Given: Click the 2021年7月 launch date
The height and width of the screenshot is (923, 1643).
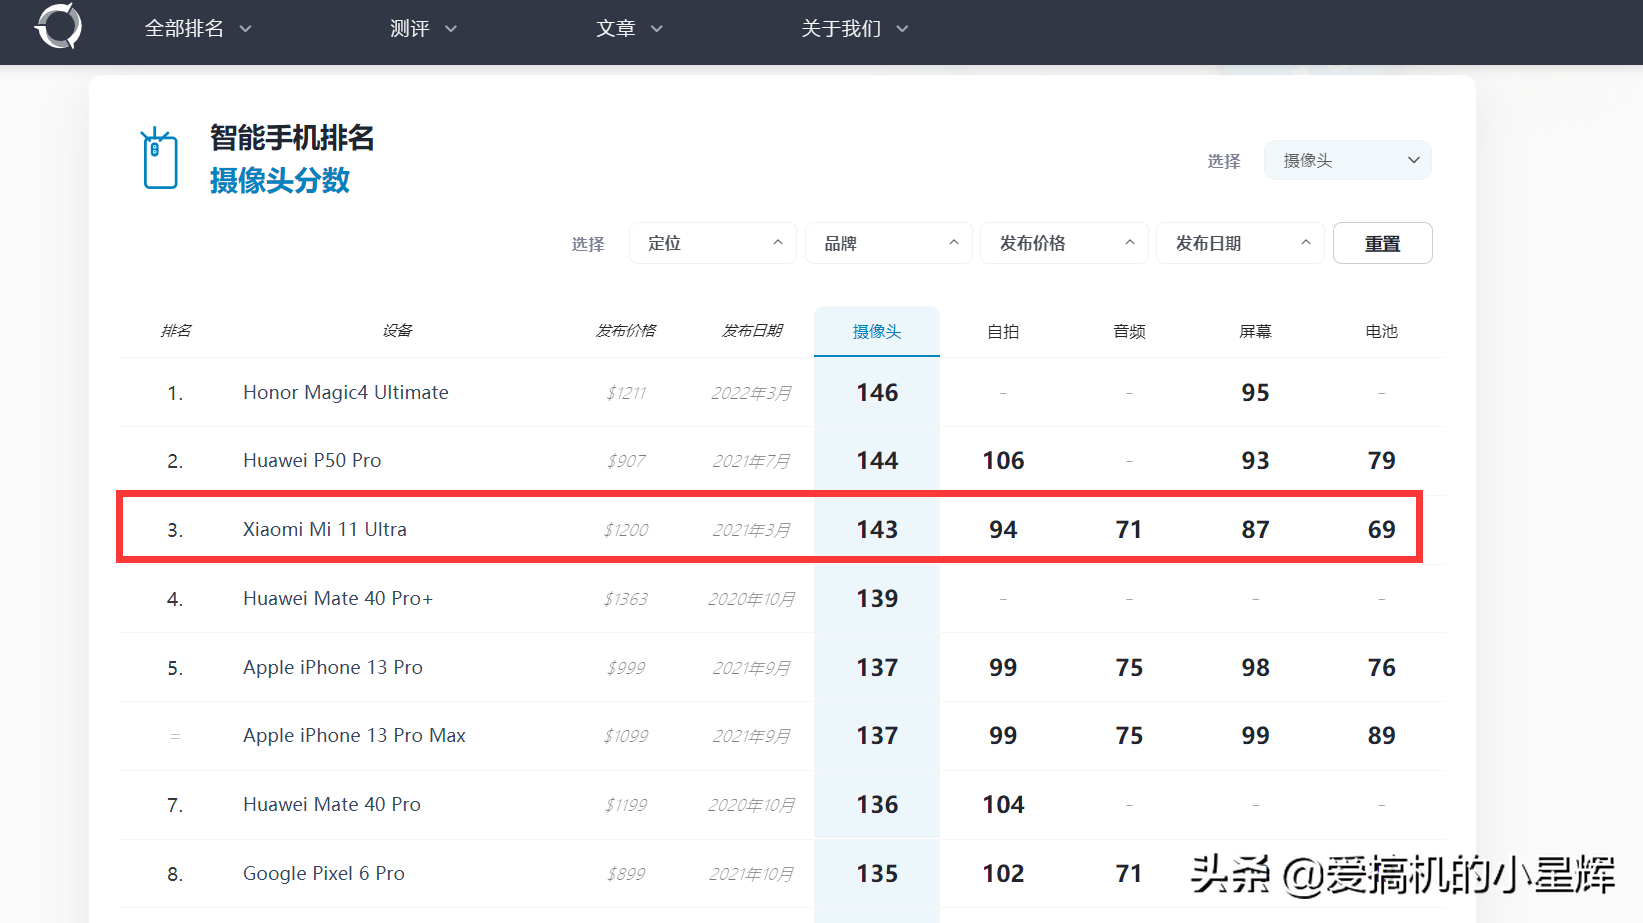Looking at the screenshot, I should 751,461.
